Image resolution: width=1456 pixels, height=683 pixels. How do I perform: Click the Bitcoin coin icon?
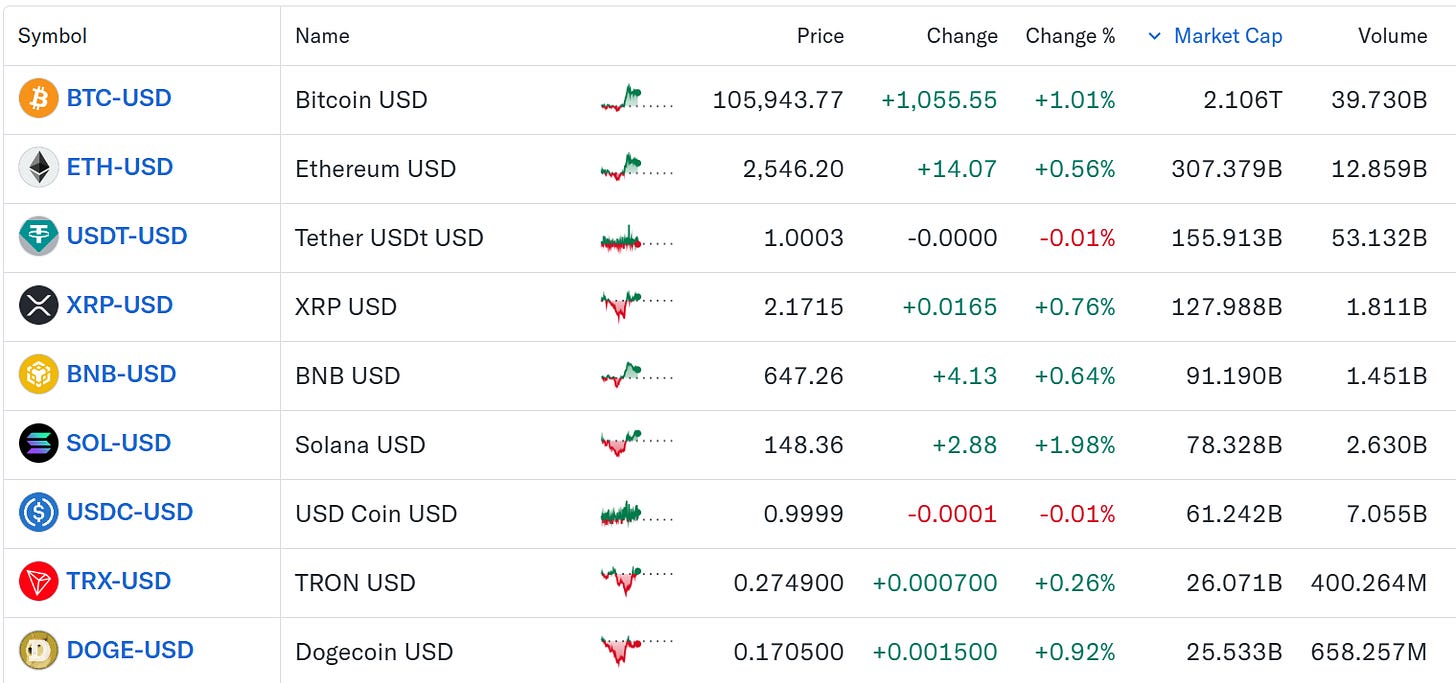pyautogui.click(x=39, y=98)
